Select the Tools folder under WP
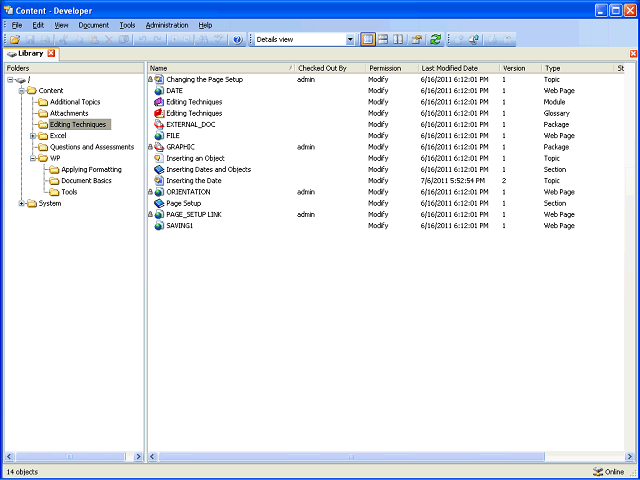Image resolution: width=640 pixels, height=480 pixels. 69,192
